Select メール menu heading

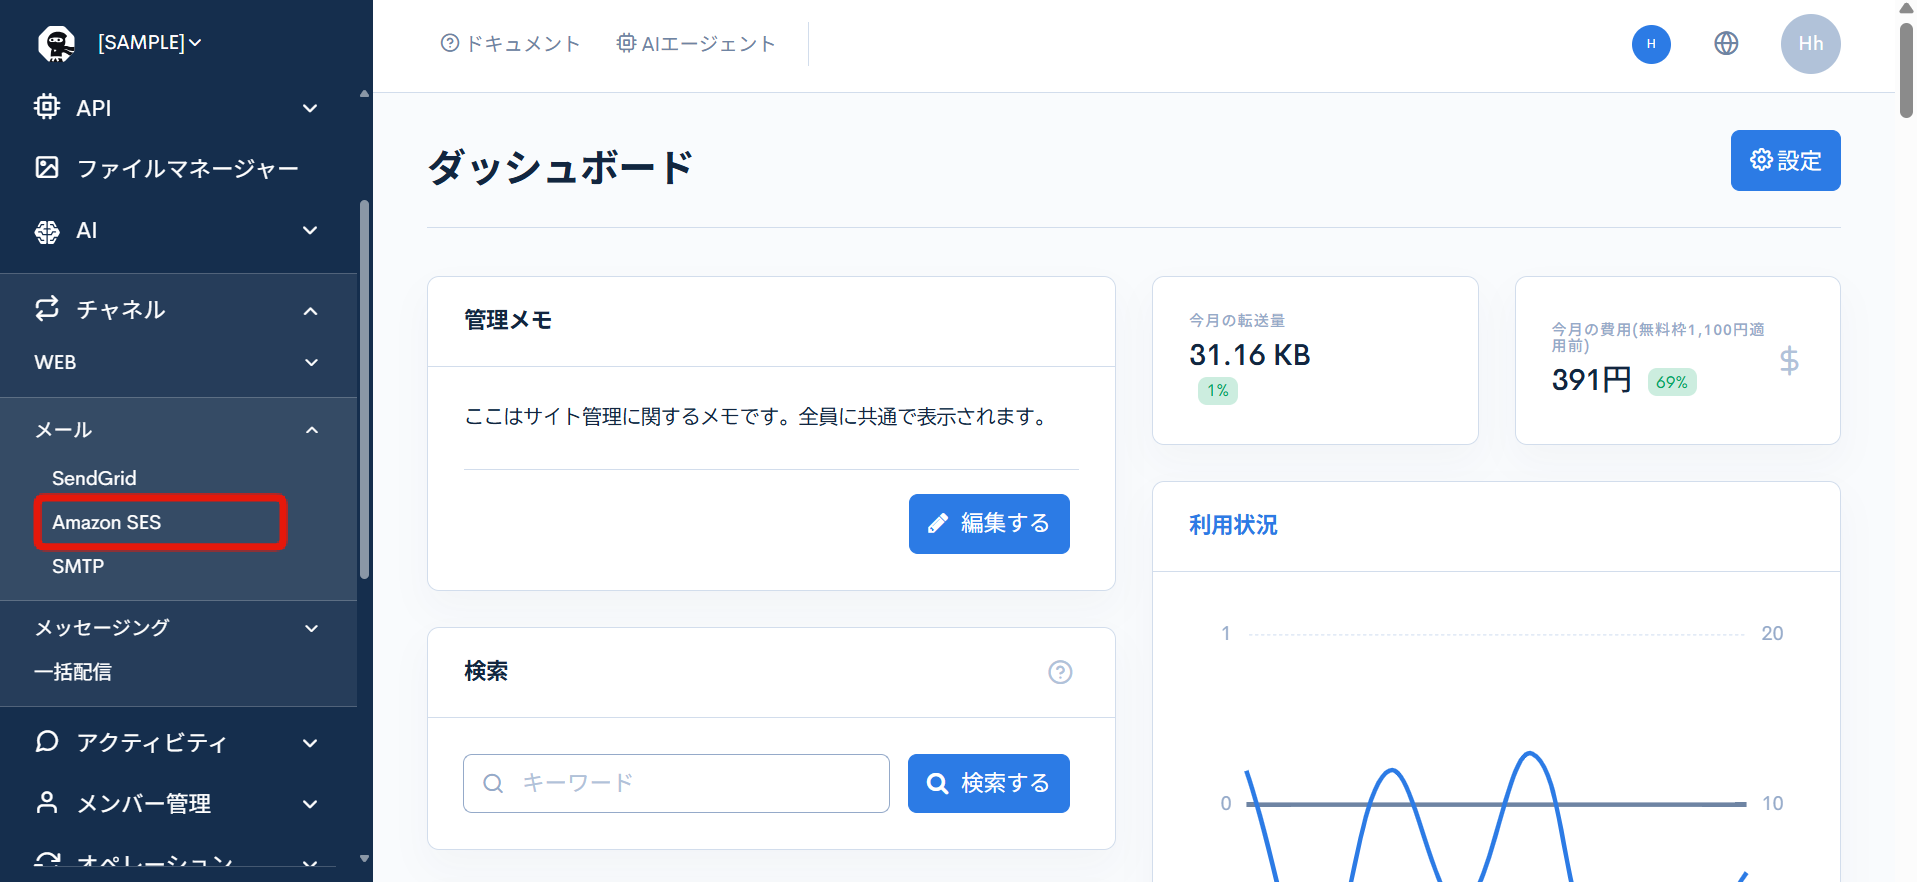pyautogui.click(x=64, y=430)
